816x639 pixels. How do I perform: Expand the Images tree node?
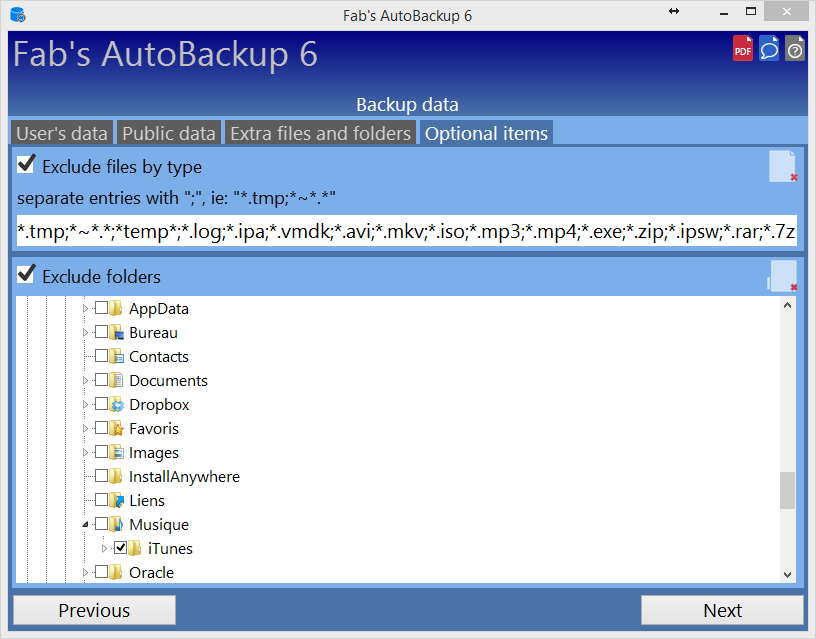[85, 452]
